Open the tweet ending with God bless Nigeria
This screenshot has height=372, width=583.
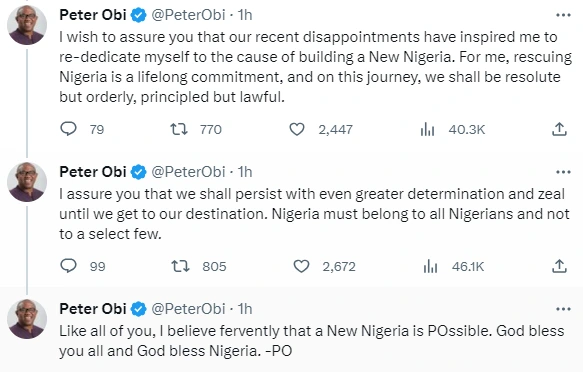[312, 341]
